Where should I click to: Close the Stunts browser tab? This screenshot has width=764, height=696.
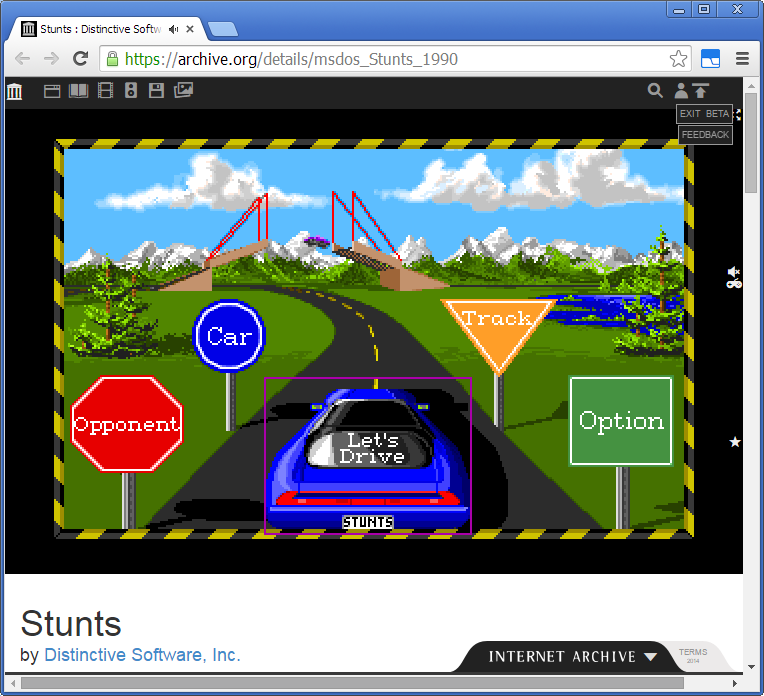190,29
